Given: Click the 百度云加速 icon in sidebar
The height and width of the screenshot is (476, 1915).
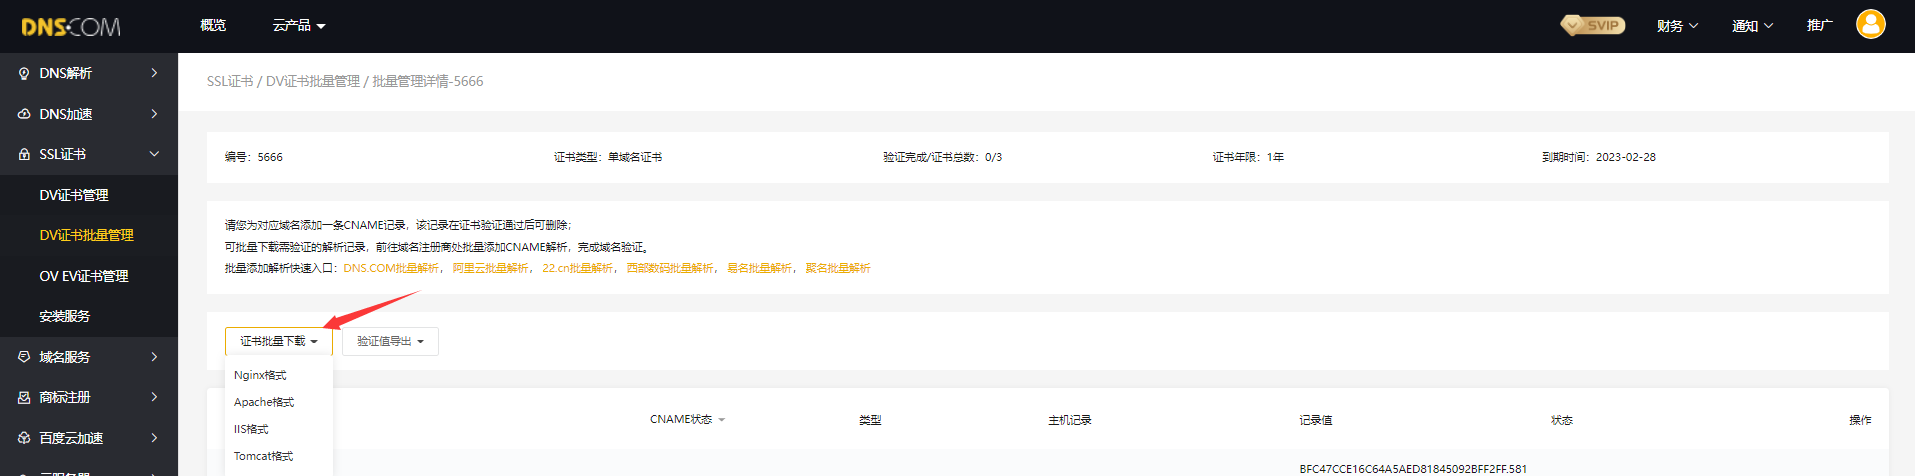Looking at the screenshot, I should pos(24,438).
